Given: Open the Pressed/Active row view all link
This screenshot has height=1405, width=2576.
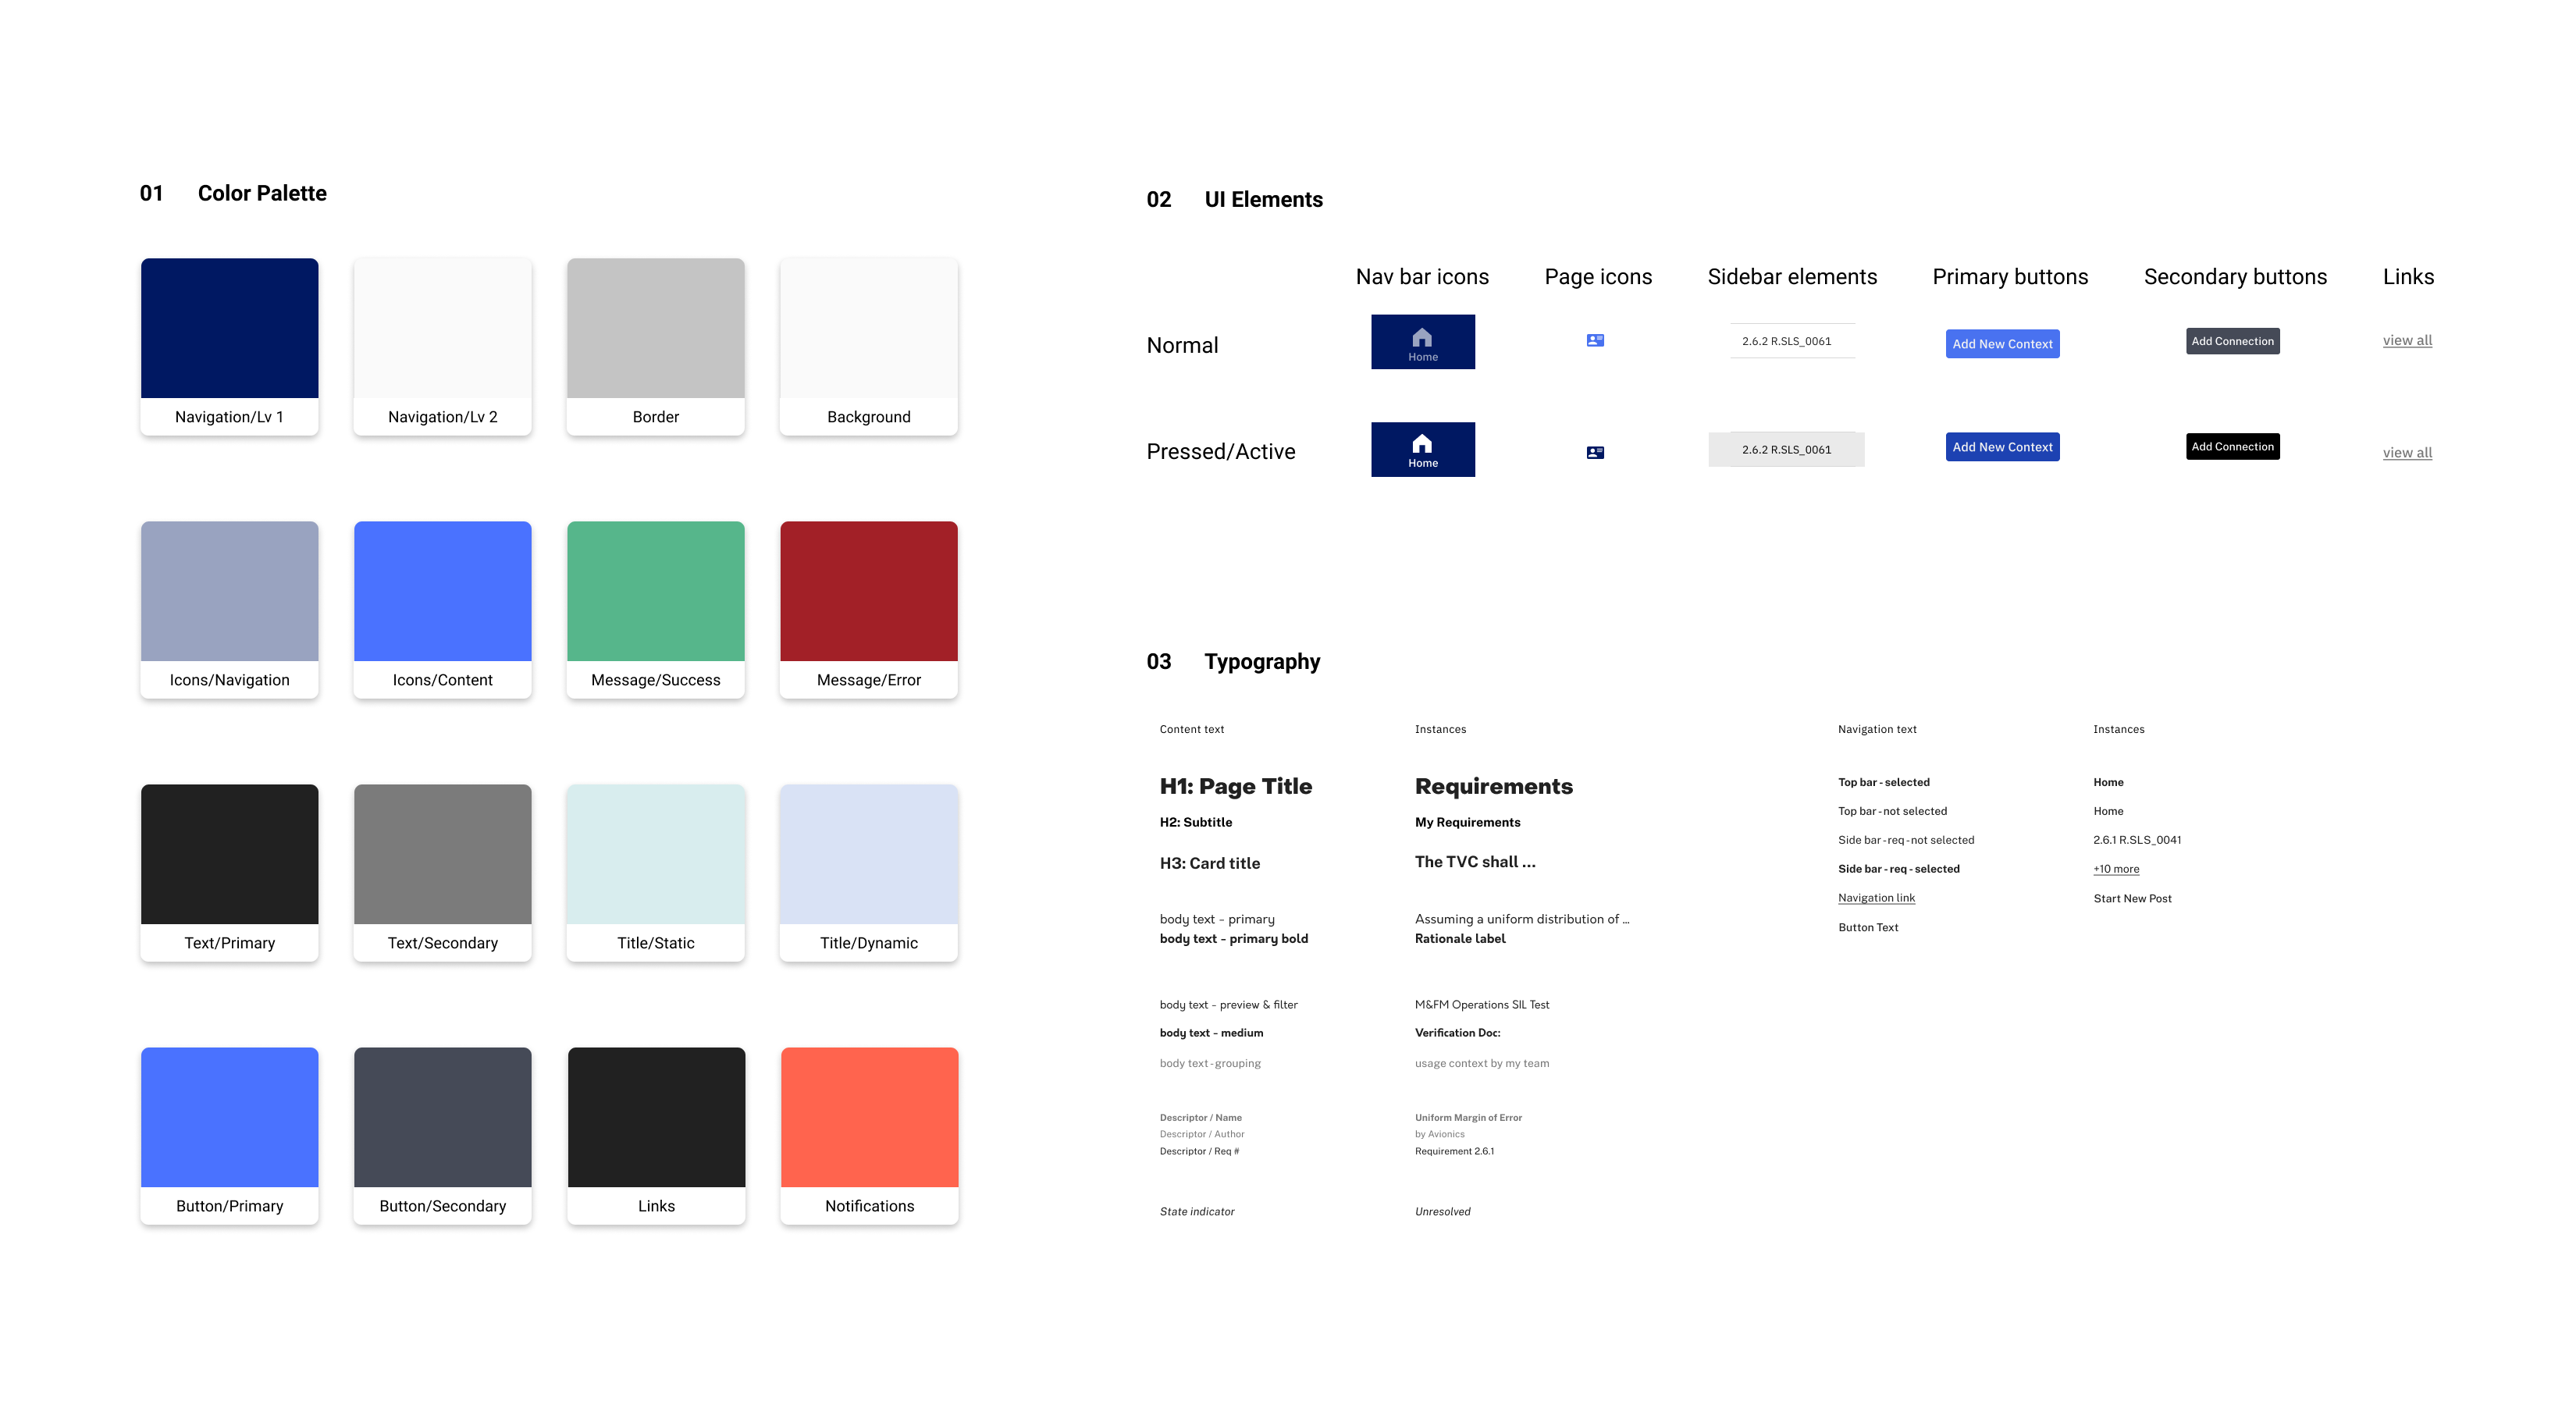Looking at the screenshot, I should [2407, 453].
